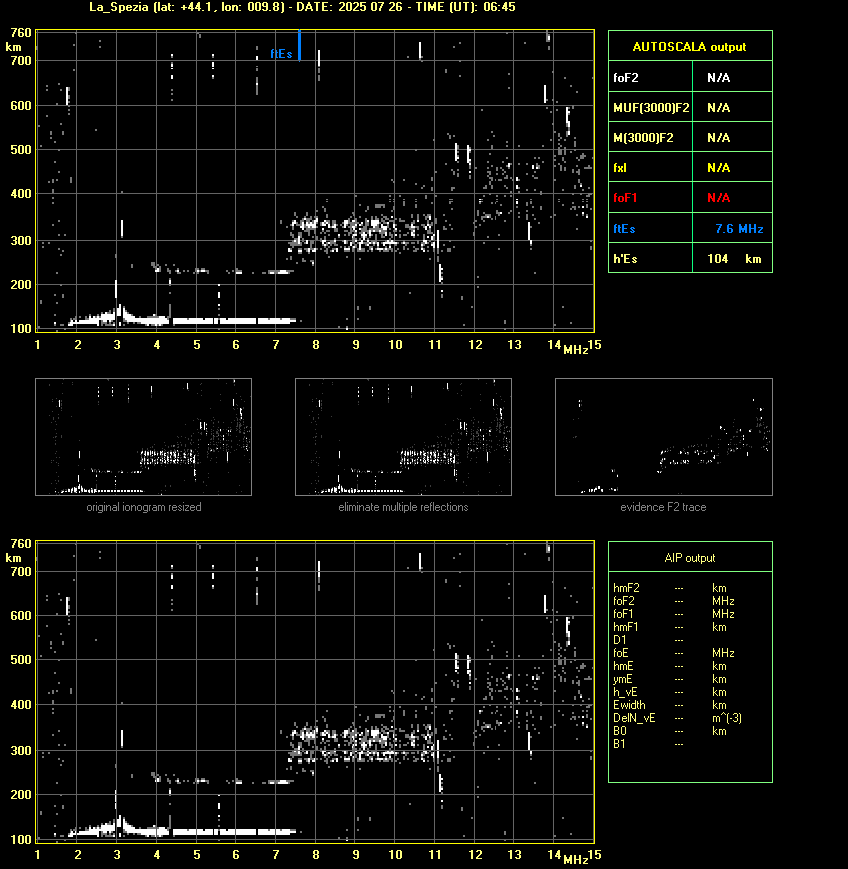Image resolution: width=848 pixels, height=869 pixels.
Task: Select the fxI label in AUTOSCALA table
Action: [620, 167]
